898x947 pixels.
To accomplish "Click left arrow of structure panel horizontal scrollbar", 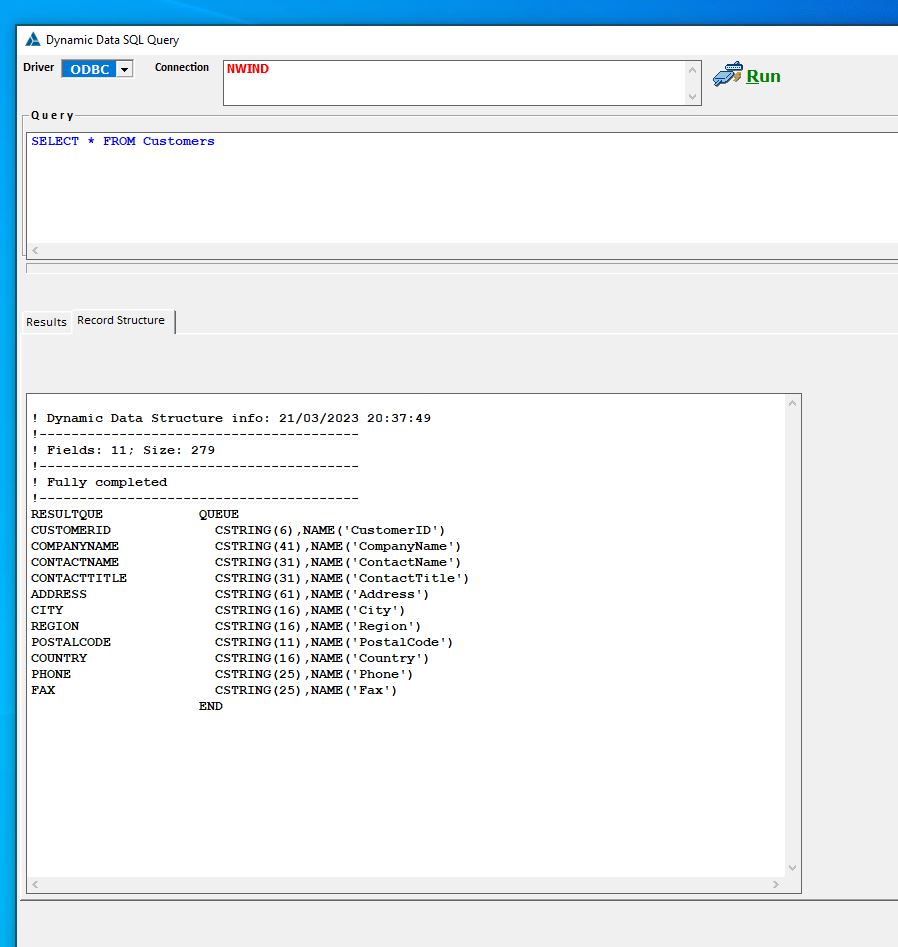I will 35,885.
